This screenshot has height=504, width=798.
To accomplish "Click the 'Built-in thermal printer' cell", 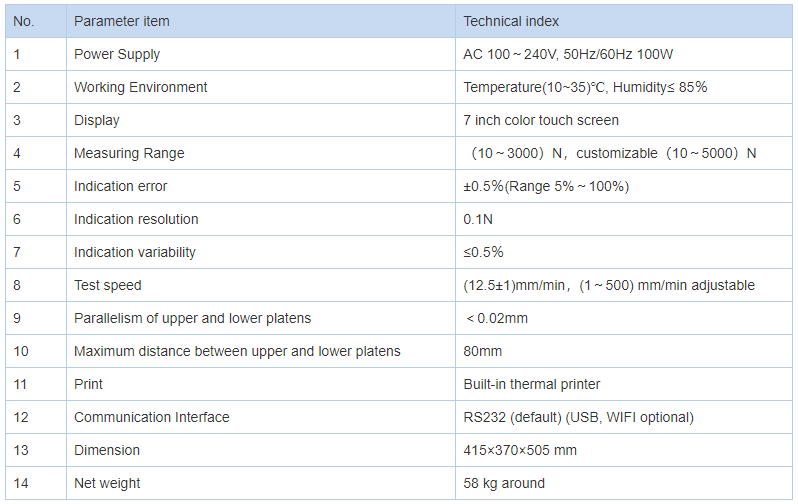I will (623, 384).
